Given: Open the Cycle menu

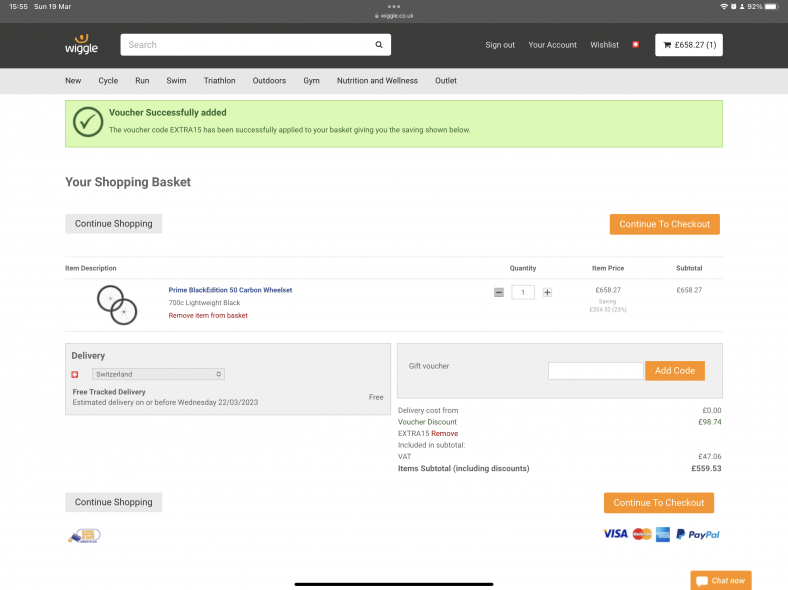Looking at the screenshot, I should 108,81.
